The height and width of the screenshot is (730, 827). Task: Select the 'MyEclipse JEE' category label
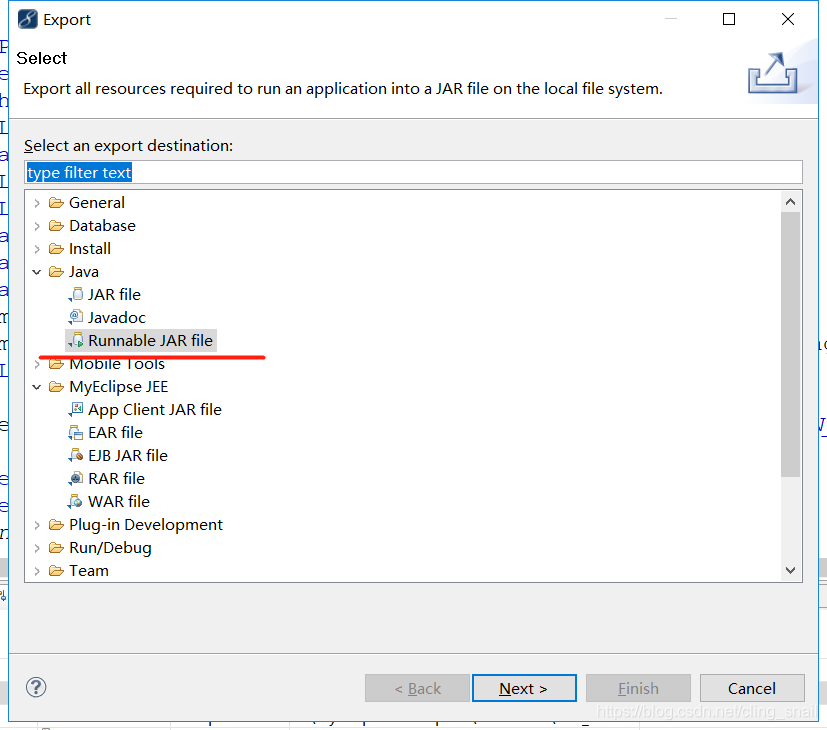119,387
